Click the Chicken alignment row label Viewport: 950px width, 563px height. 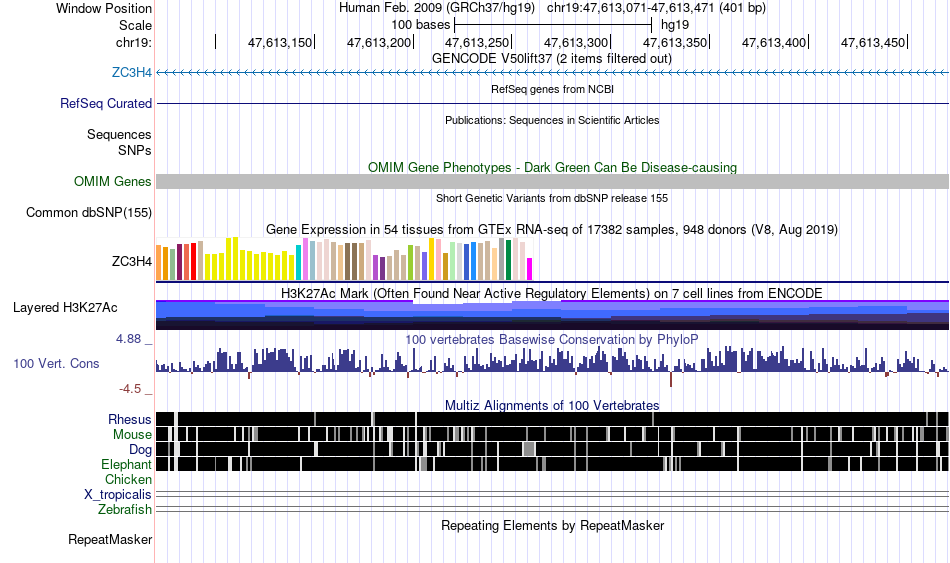point(128,479)
